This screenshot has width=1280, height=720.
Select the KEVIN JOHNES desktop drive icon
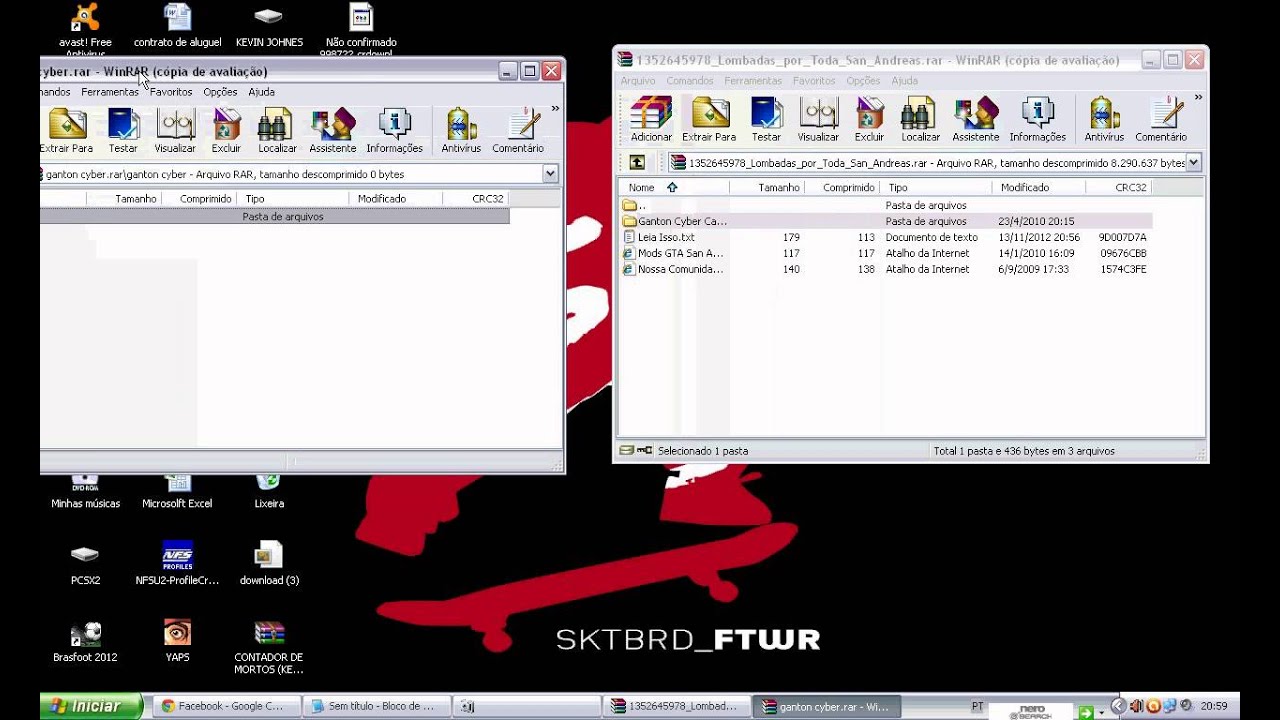[x=269, y=26]
